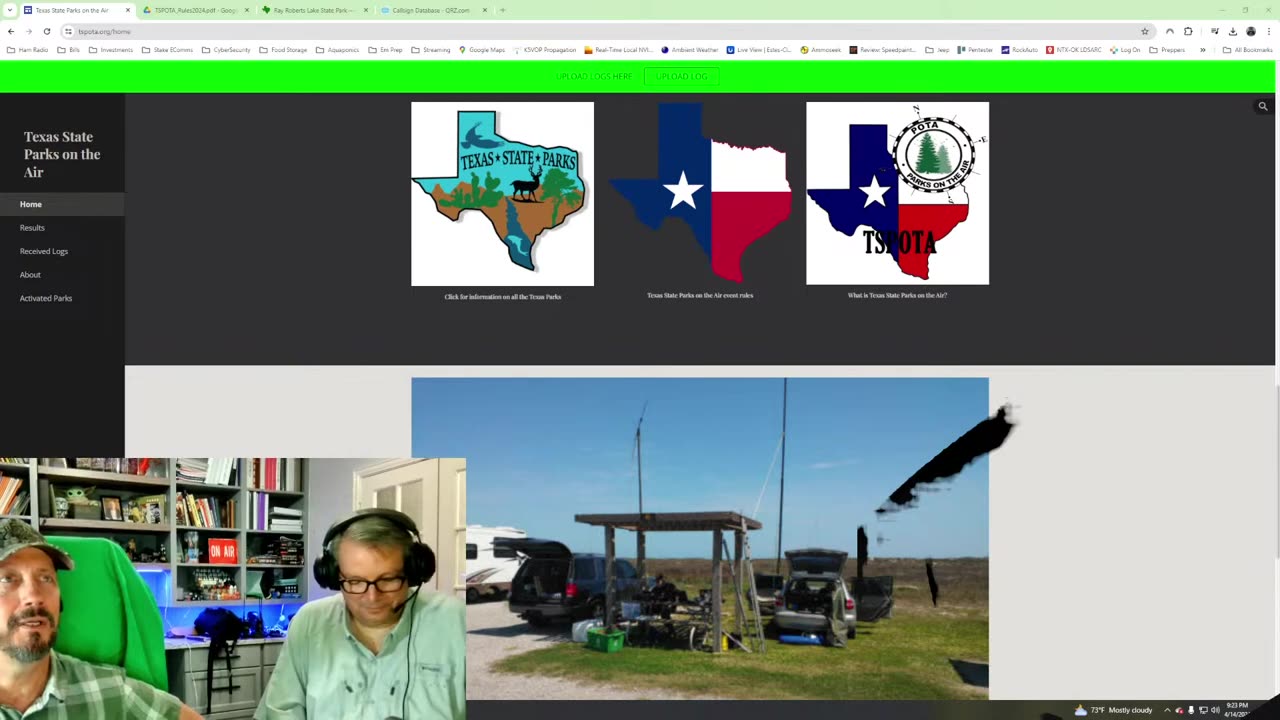Screen dimensions: 1280x720
Task: Click the Texas State Parks logo image
Action: [502, 193]
